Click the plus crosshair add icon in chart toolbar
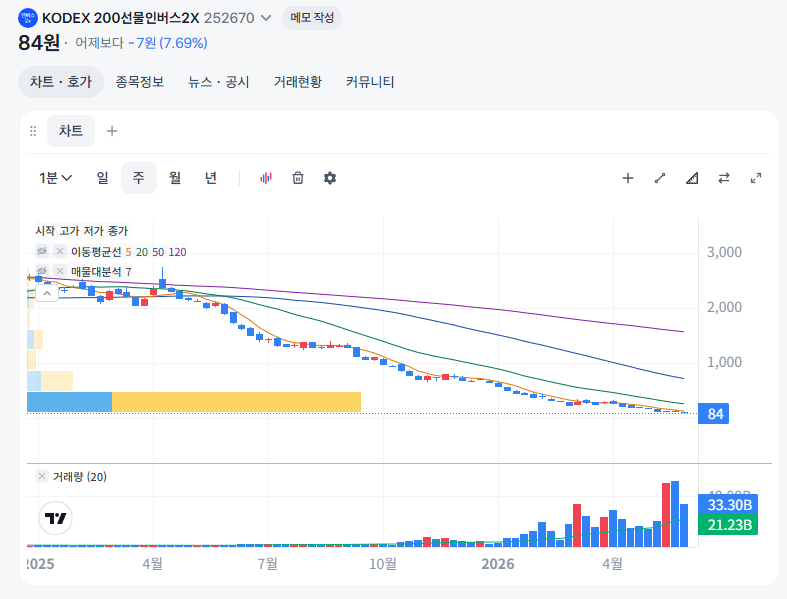787x599 pixels. tap(628, 178)
